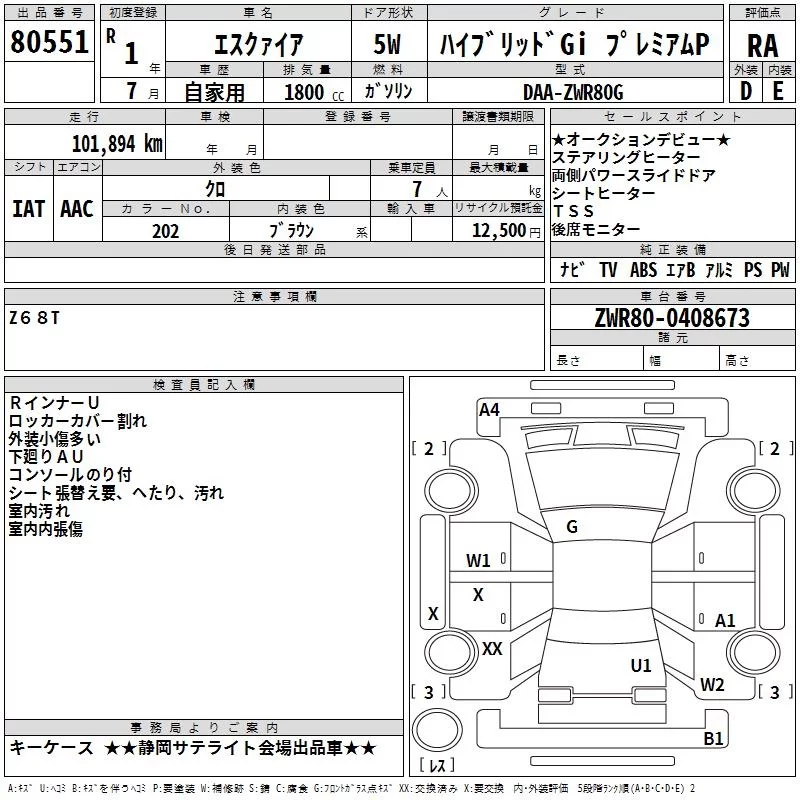This screenshot has width=800, height=800.
Task: Select the G windshield marker on diagram
Action: (572, 527)
